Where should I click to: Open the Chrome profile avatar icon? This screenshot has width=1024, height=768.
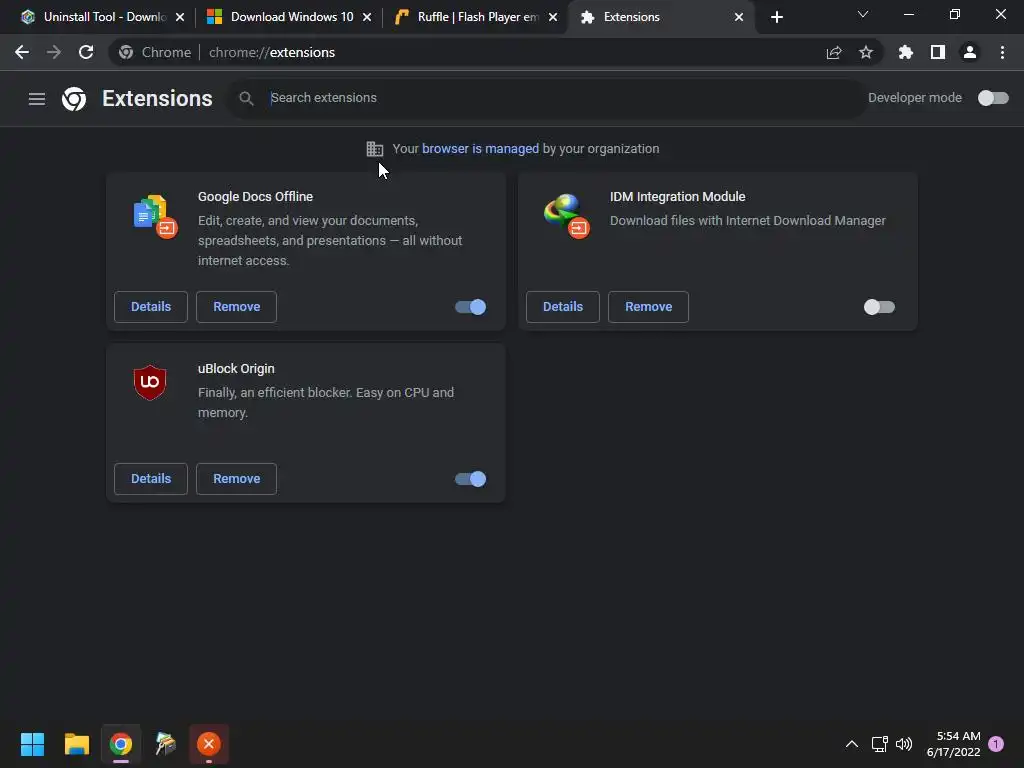point(970,52)
